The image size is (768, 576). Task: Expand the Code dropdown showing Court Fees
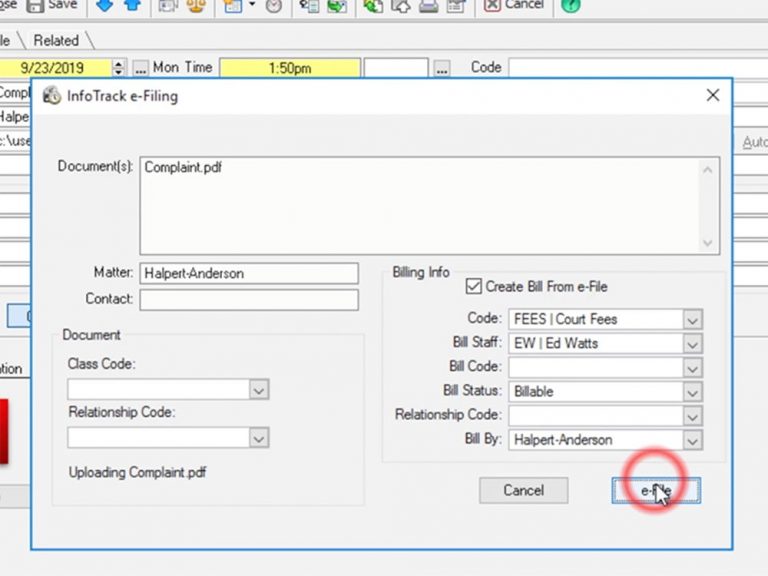[x=692, y=320]
